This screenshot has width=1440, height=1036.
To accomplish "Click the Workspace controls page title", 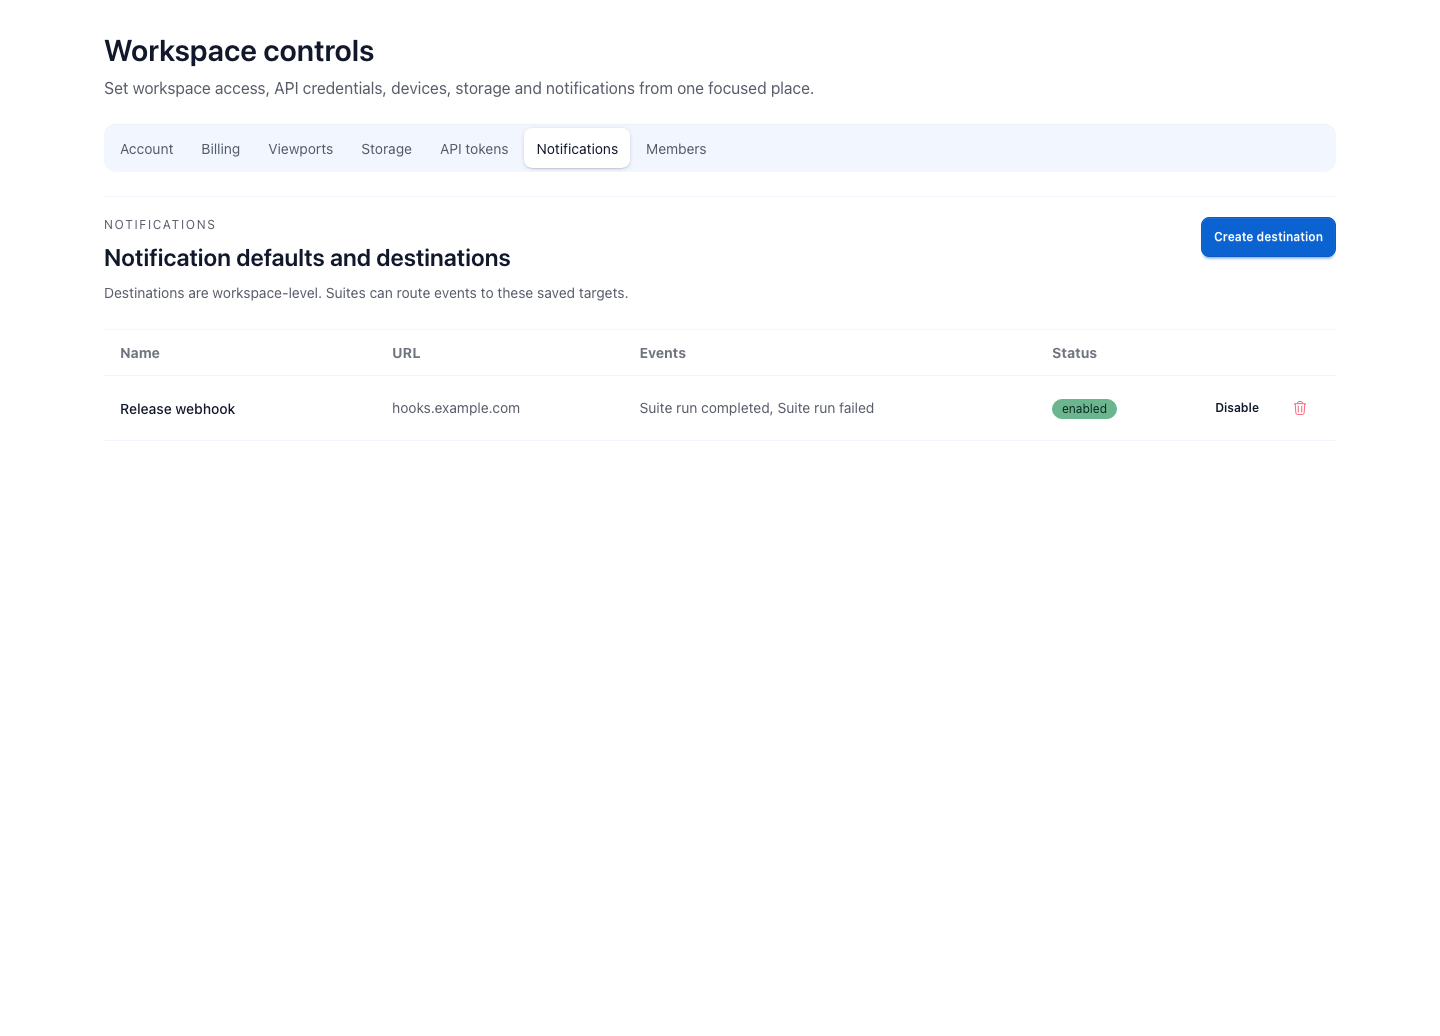I will click(x=239, y=51).
